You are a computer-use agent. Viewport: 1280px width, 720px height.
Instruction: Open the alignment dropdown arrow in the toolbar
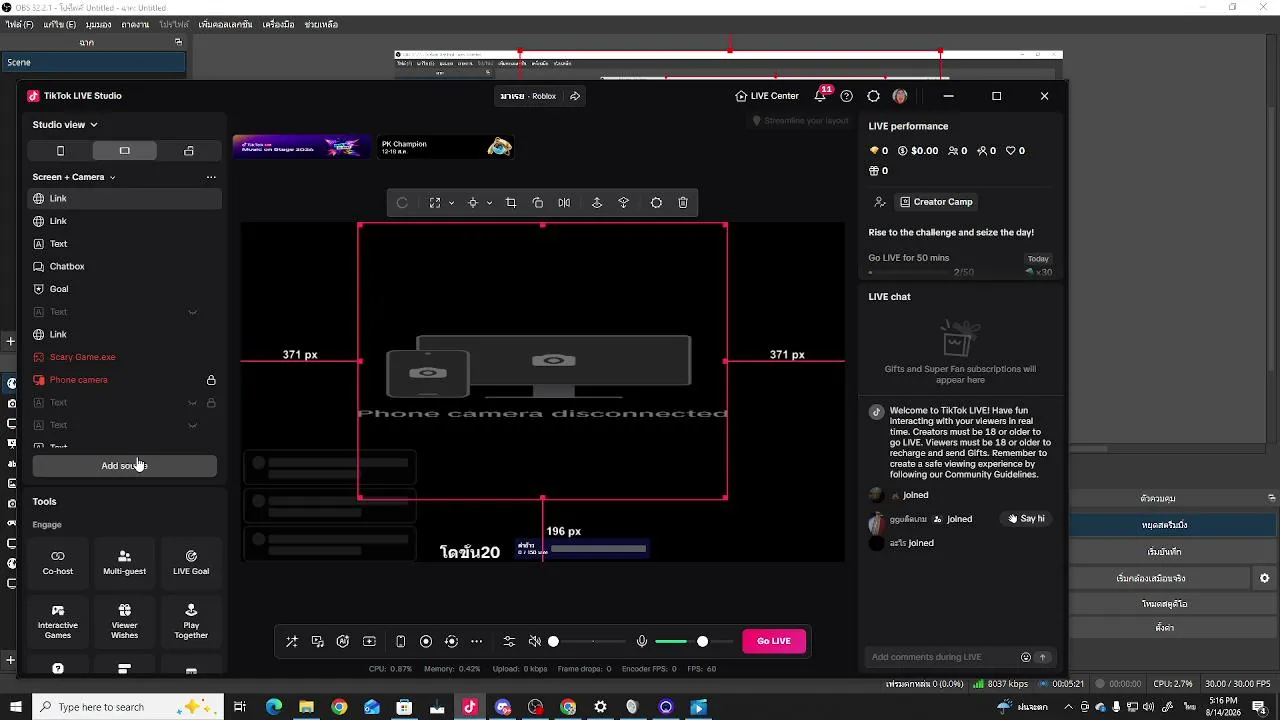(x=489, y=203)
